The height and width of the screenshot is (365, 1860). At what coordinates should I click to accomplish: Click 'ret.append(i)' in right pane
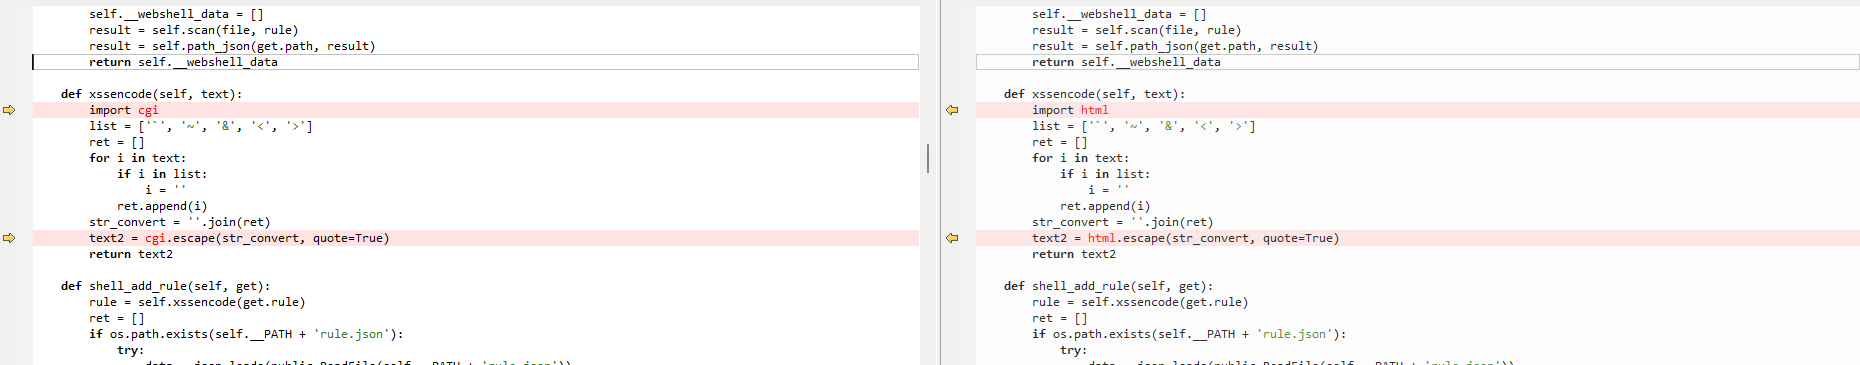tap(1105, 206)
